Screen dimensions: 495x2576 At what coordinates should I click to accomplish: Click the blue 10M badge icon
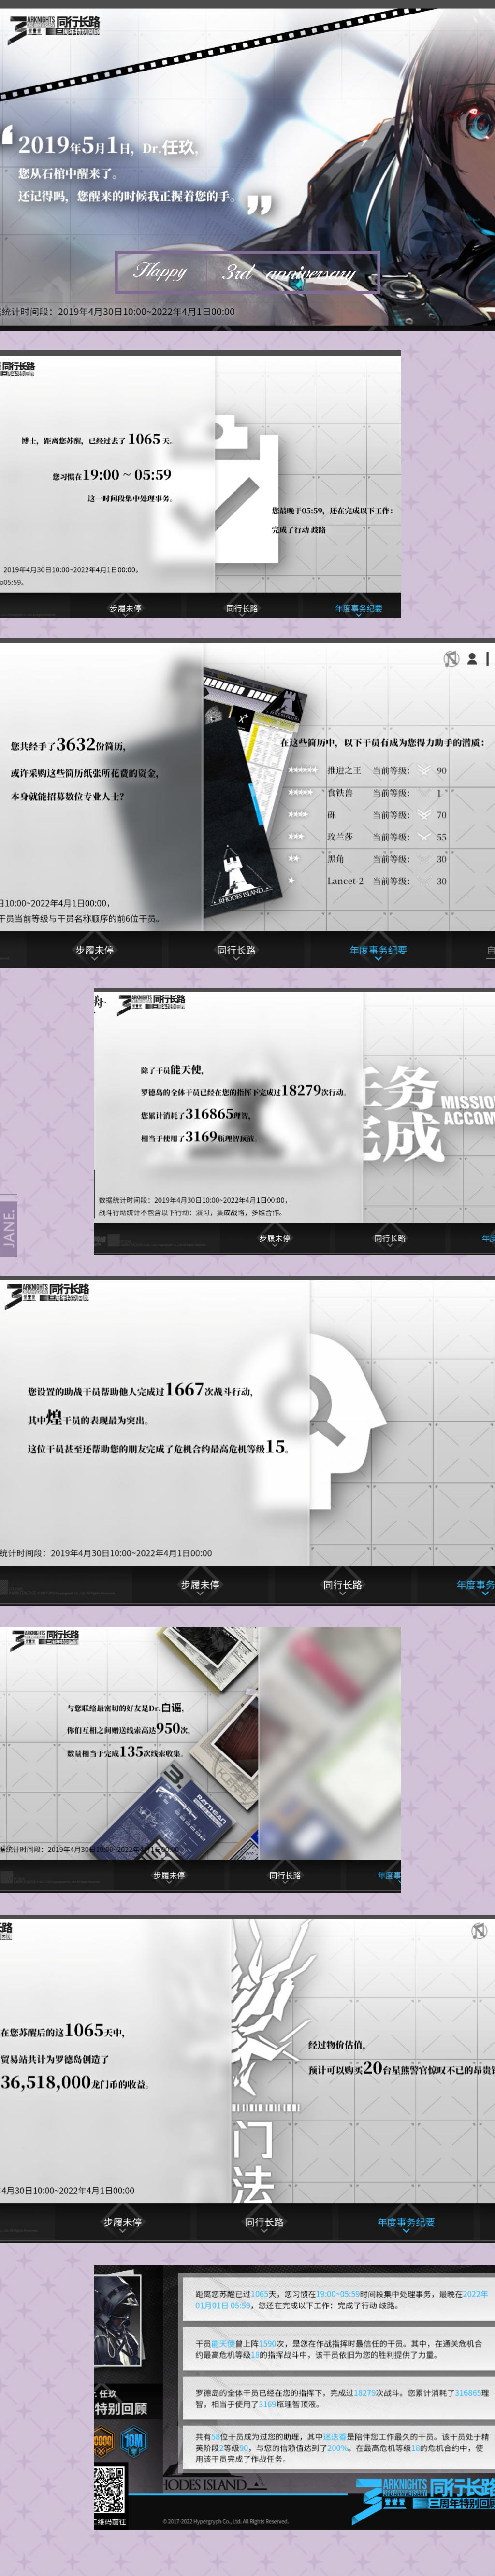point(134,2441)
